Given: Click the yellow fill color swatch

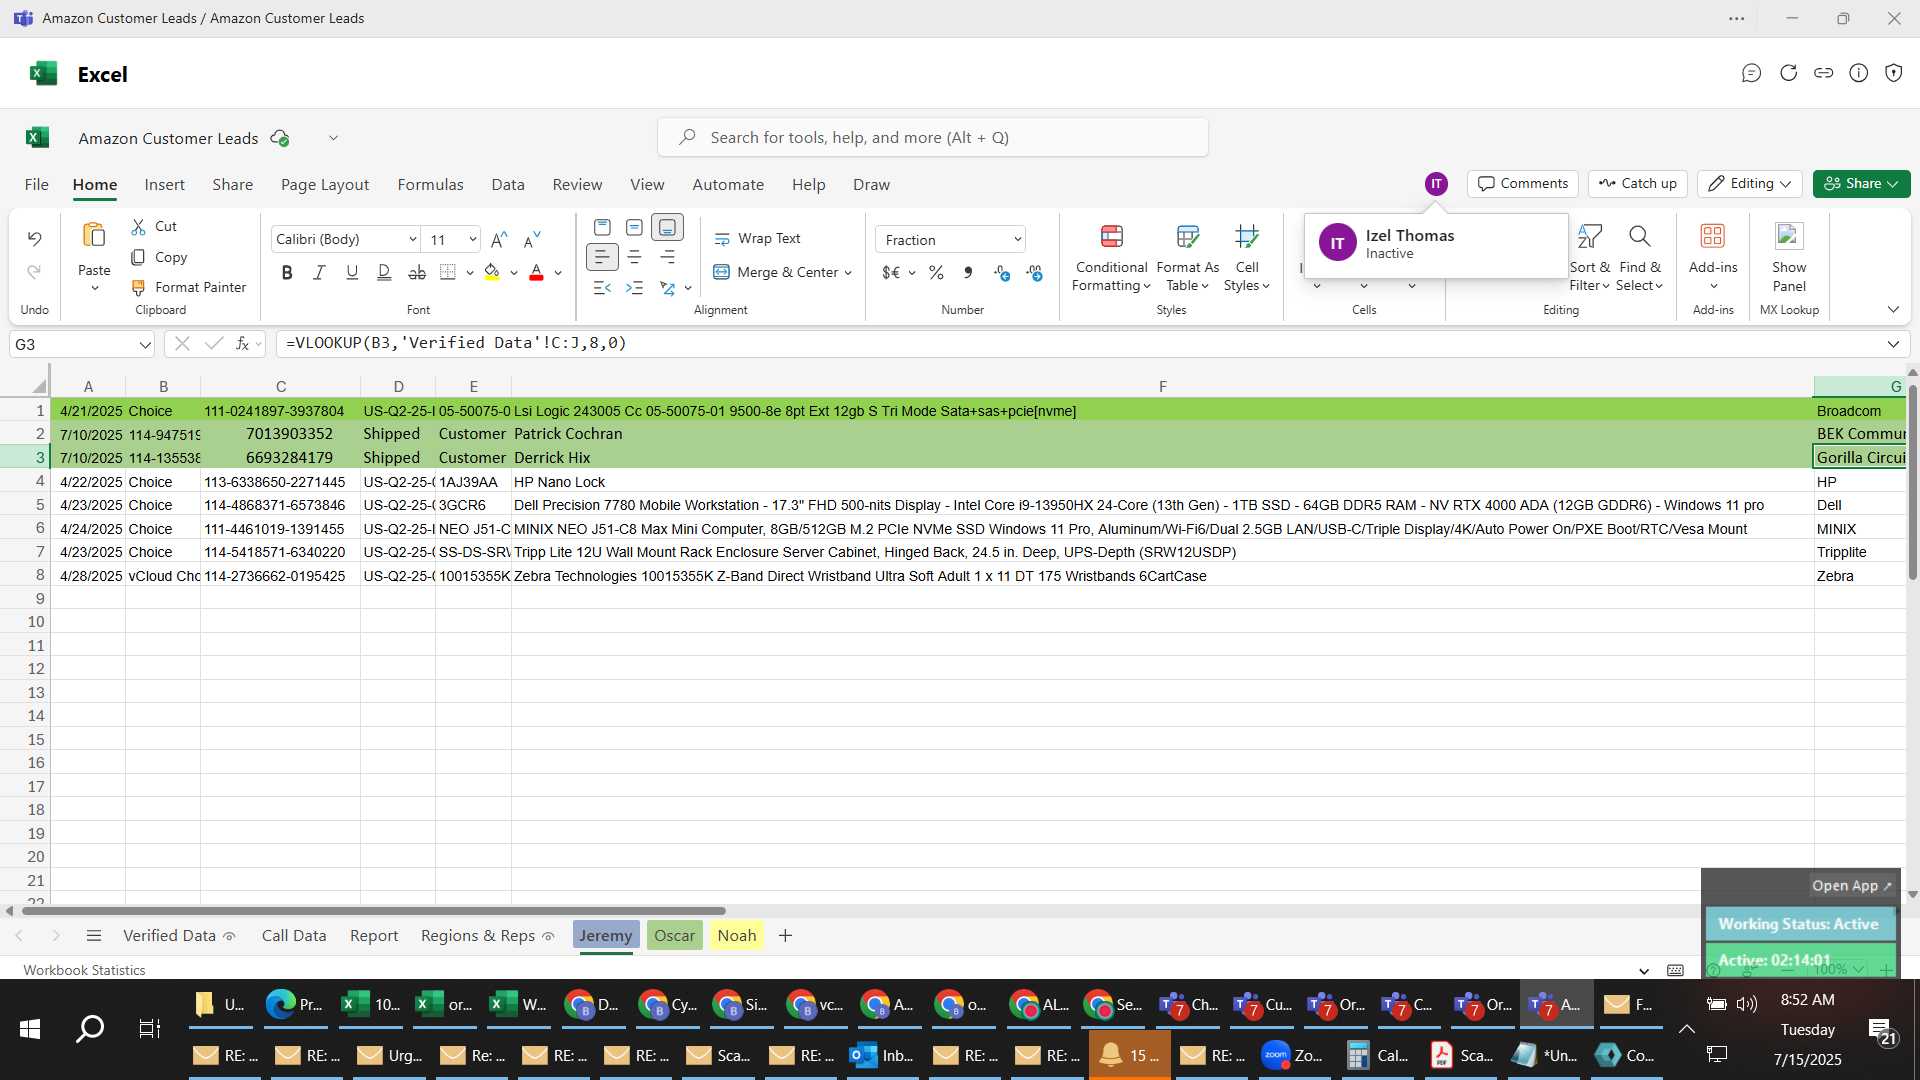Looking at the screenshot, I should click(x=491, y=273).
